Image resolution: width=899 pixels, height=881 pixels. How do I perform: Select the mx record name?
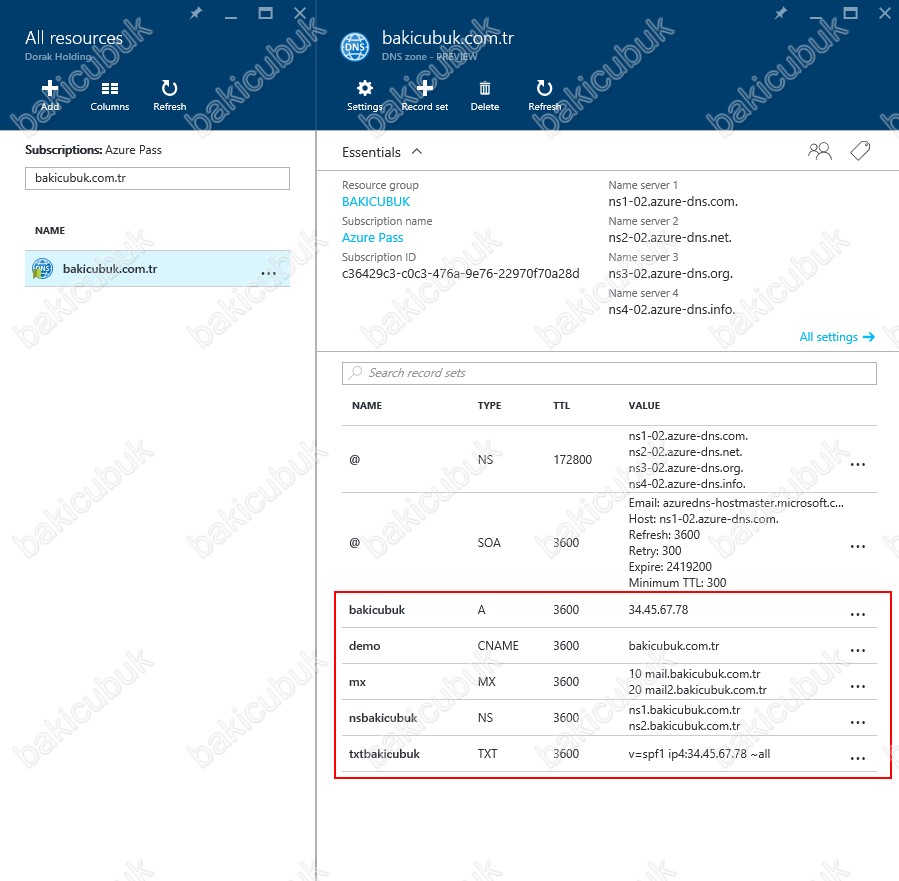tap(357, 682)
